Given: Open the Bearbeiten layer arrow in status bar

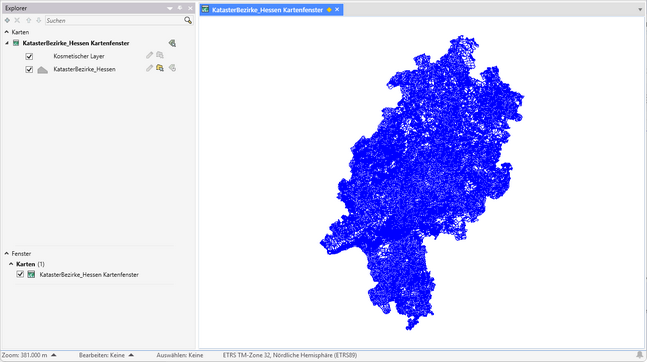Looking at the screenshot, I should (131, 355).
